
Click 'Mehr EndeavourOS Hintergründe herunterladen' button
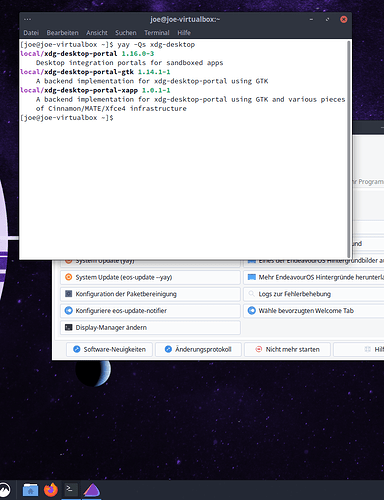coord(314,277)
